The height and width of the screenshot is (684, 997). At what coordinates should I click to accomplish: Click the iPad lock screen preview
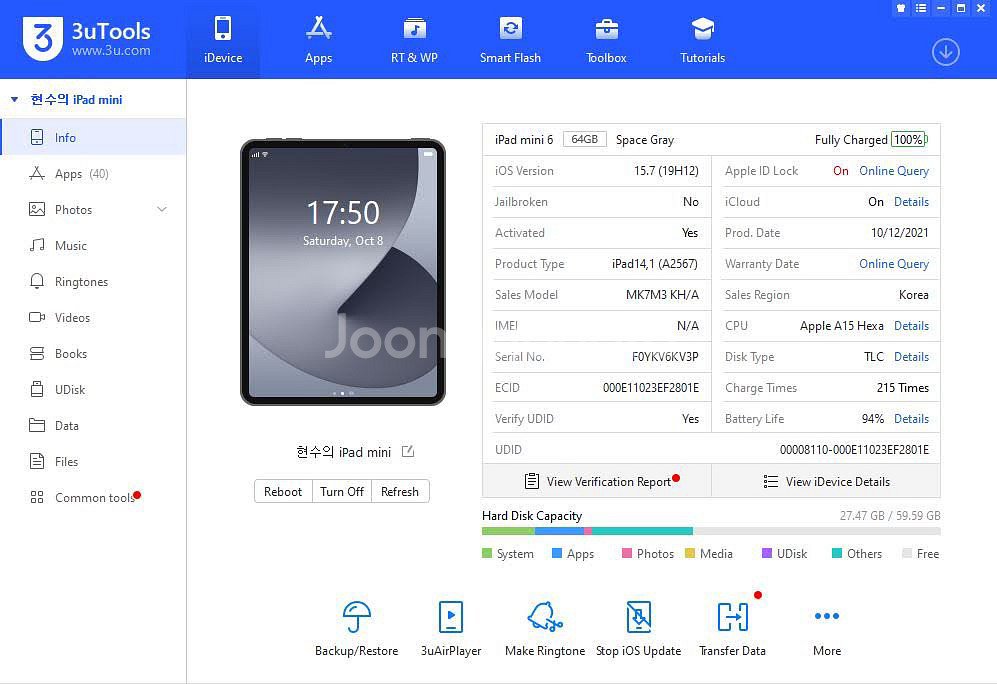(343, 272)
